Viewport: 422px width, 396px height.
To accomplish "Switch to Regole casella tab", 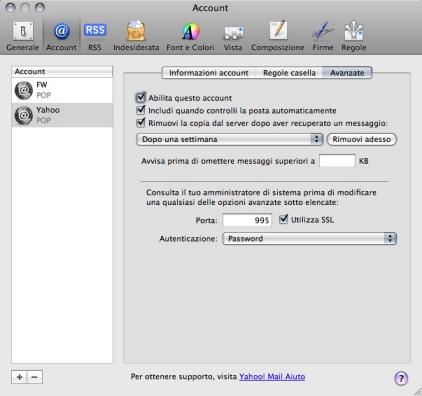I will [289, 73].
